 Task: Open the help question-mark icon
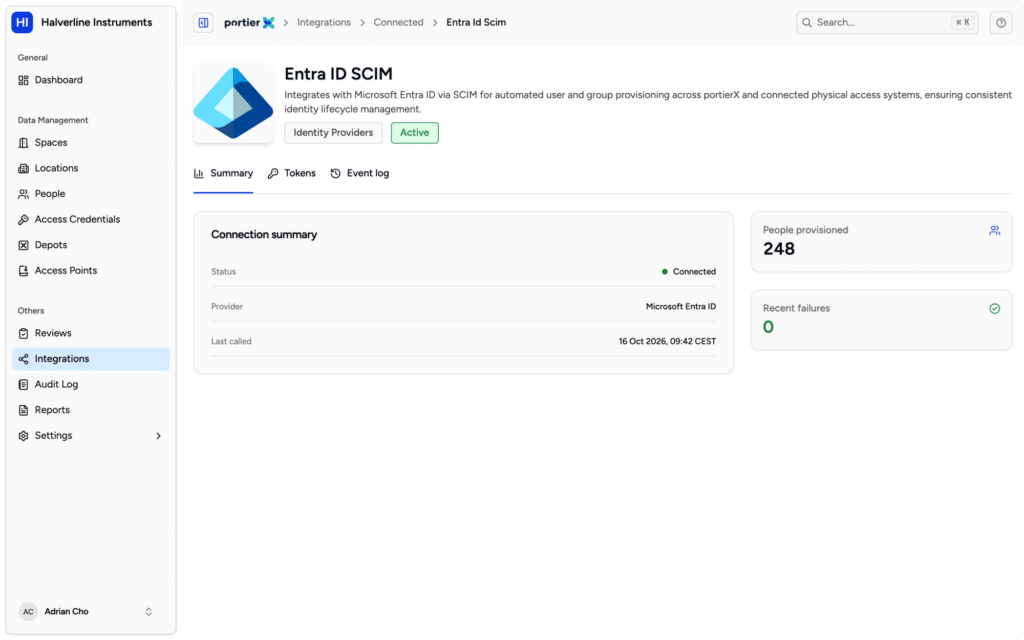(x=1000, y=22)
